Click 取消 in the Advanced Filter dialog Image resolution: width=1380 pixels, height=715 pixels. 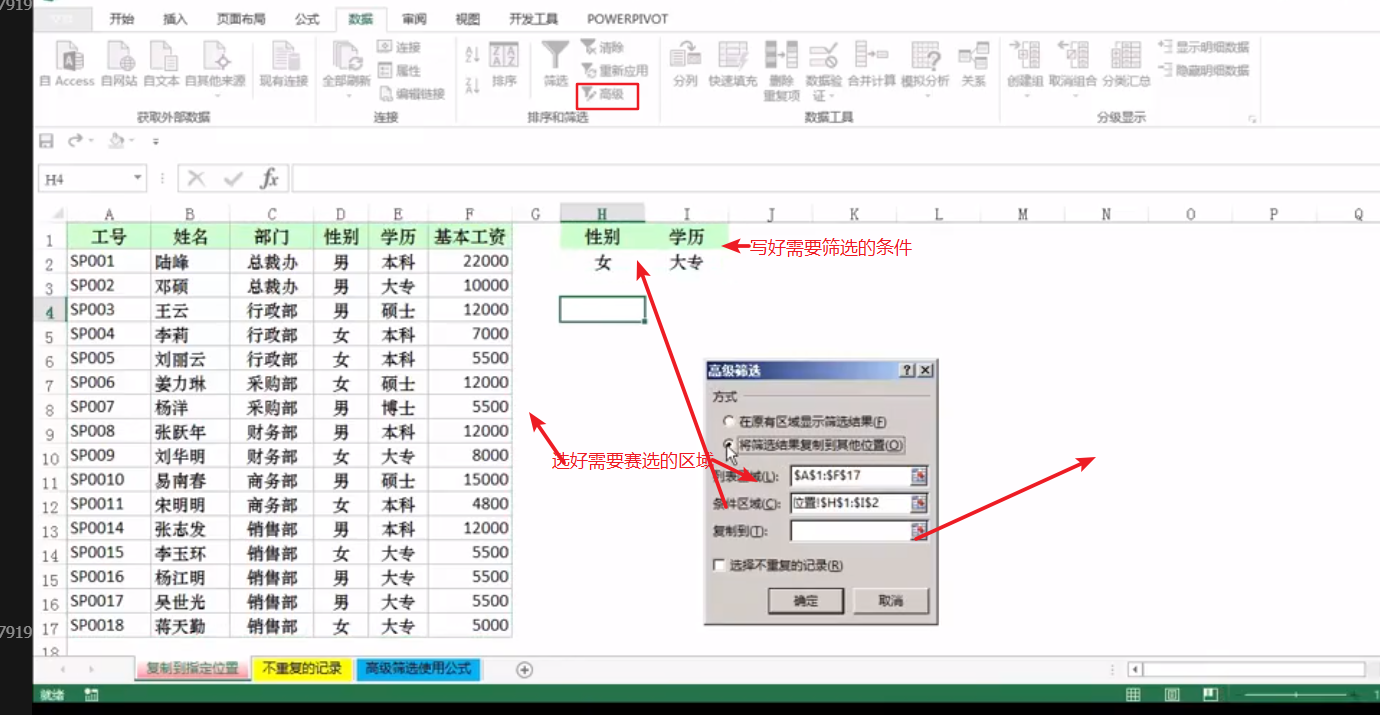(891, 601)
